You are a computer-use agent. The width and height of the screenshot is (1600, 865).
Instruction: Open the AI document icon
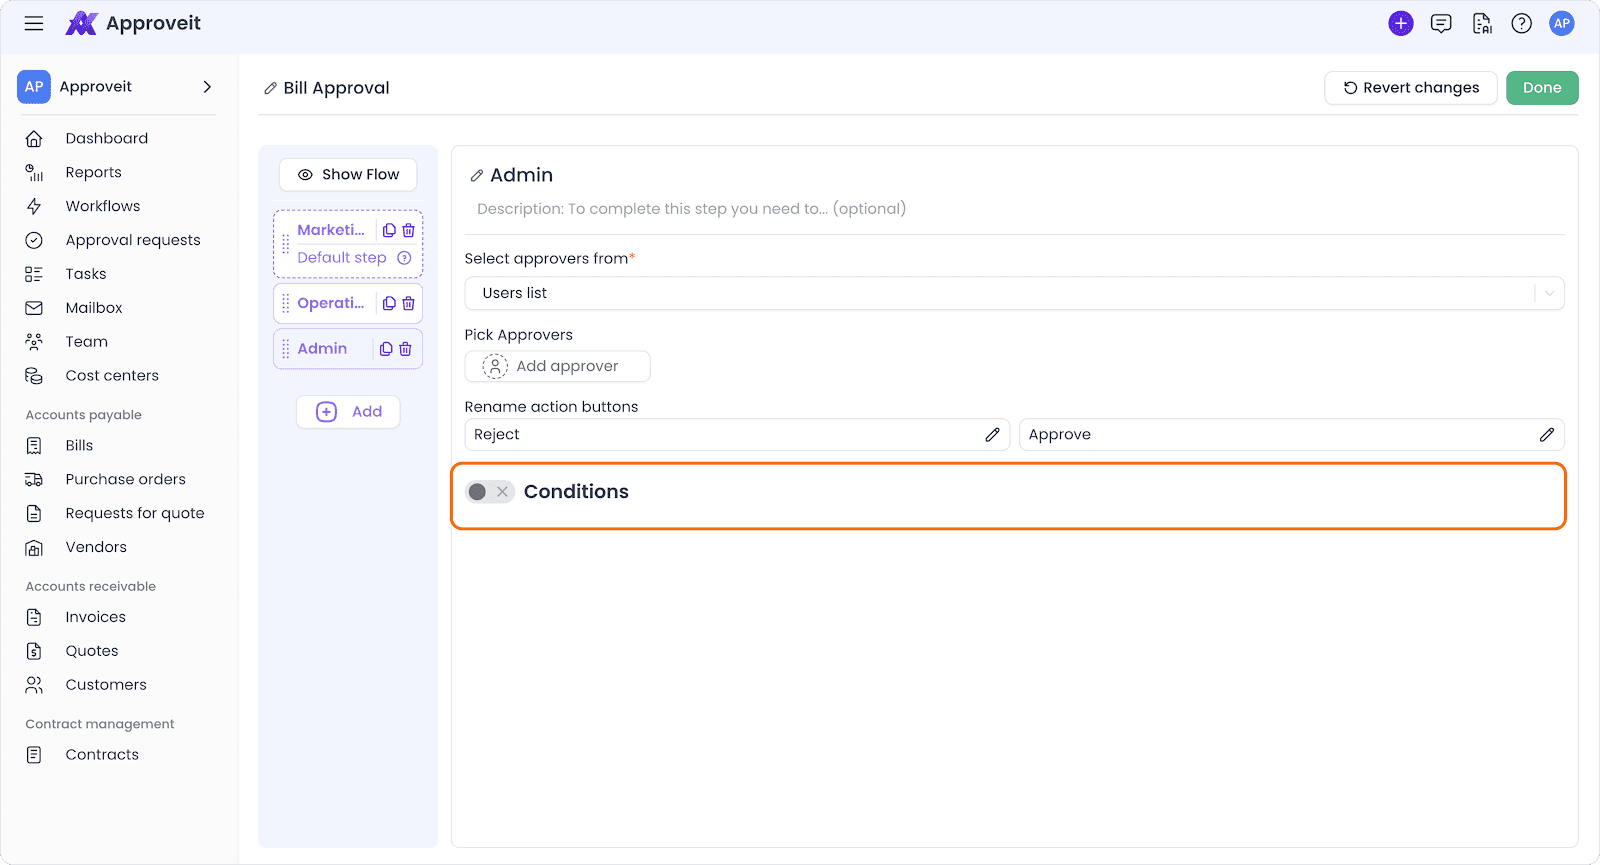point(1482,23)
